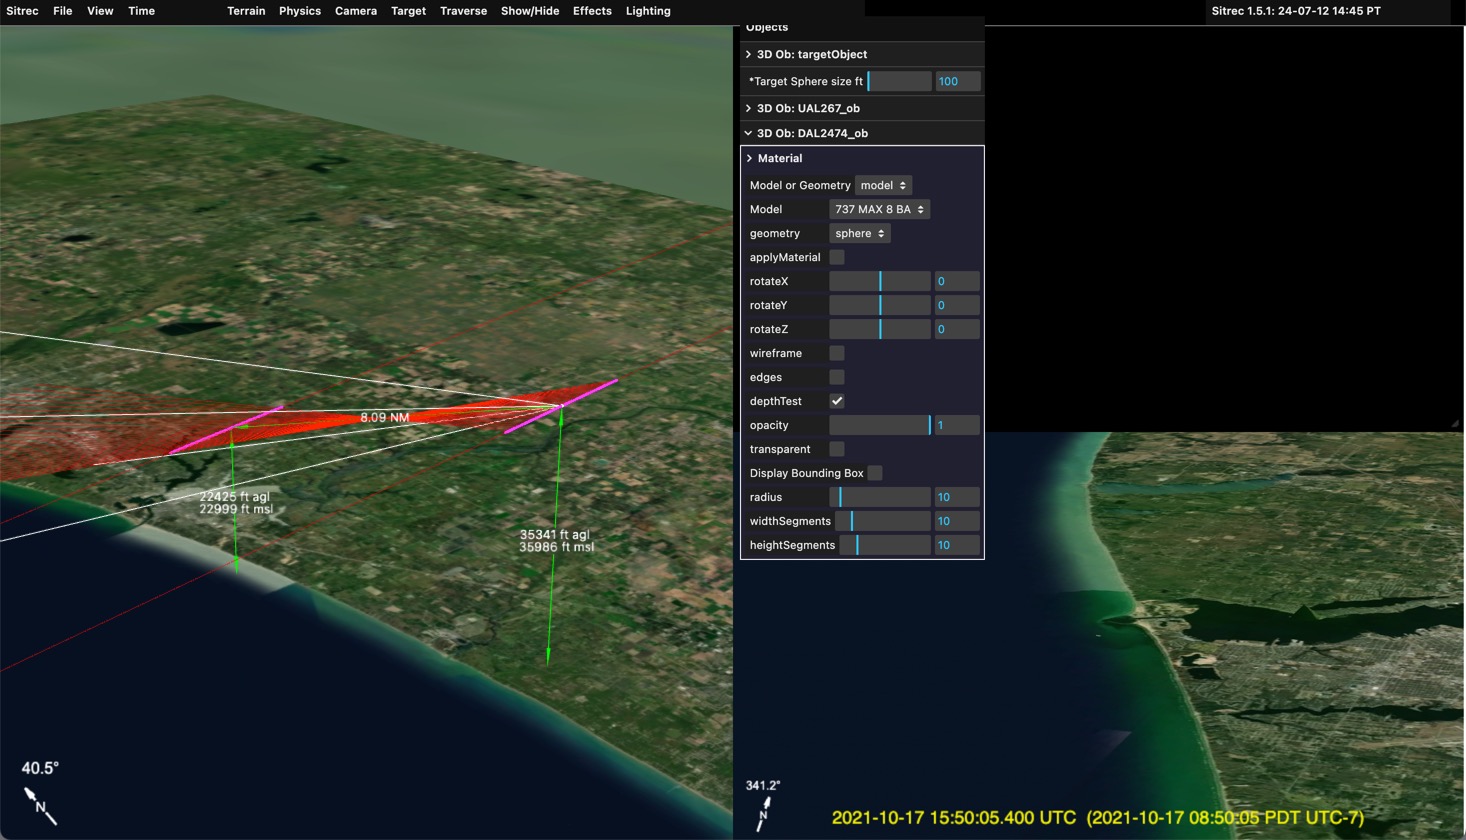Screen dimensions: 1466x840
Task: Turn on the transparent option
Action: 837,449
